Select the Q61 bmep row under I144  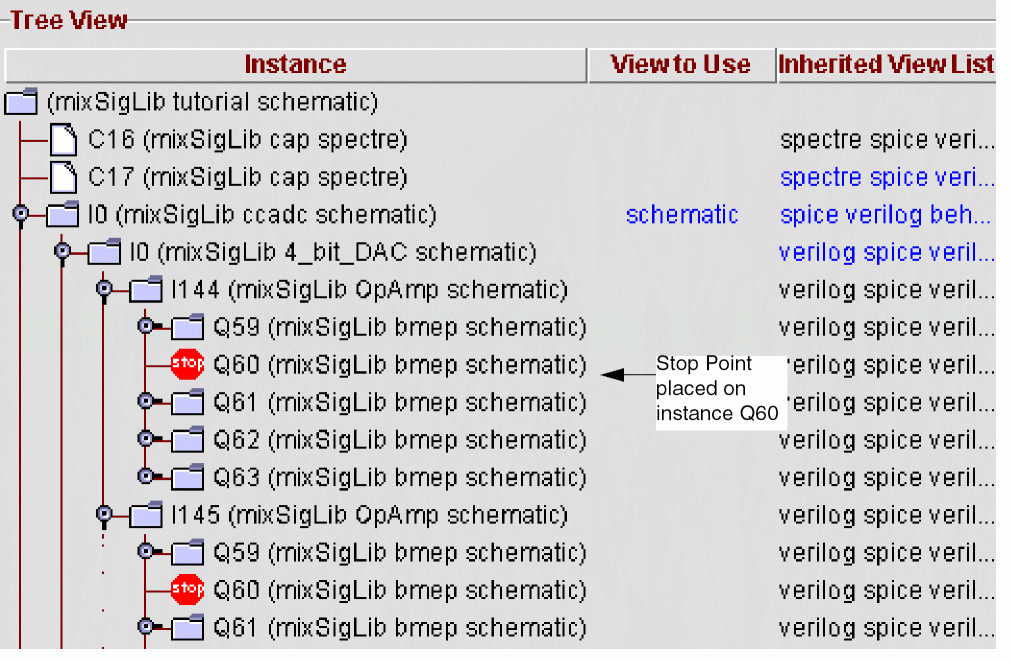[x=400, y=403]
